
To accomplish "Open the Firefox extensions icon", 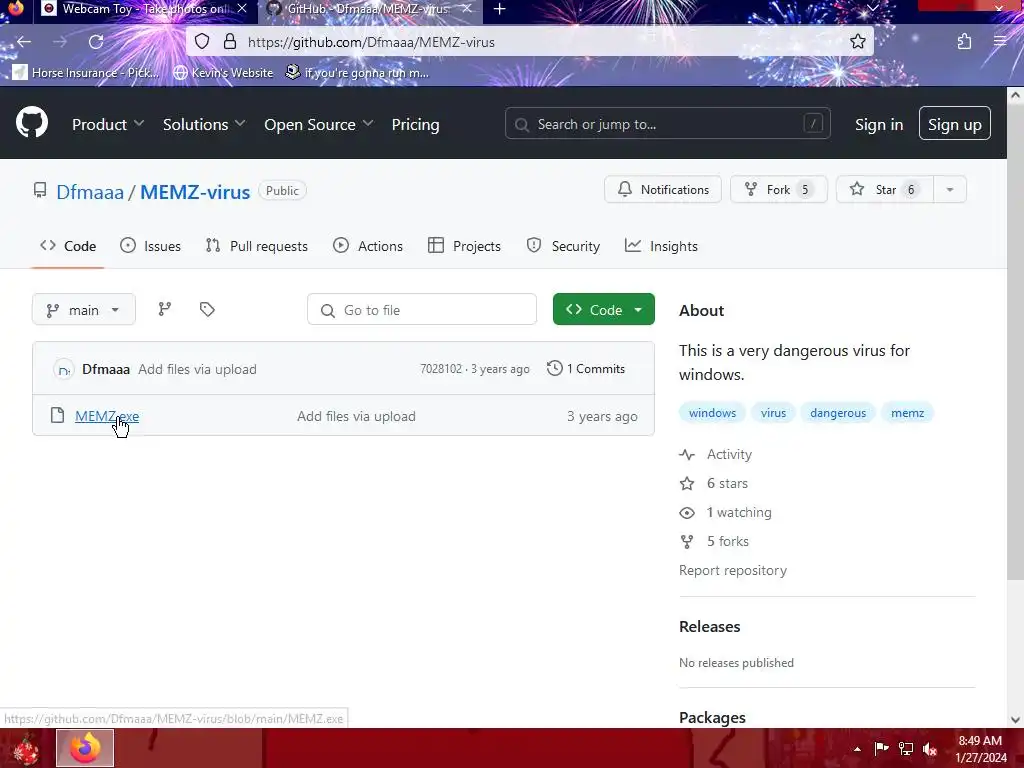I will point(964,42).
